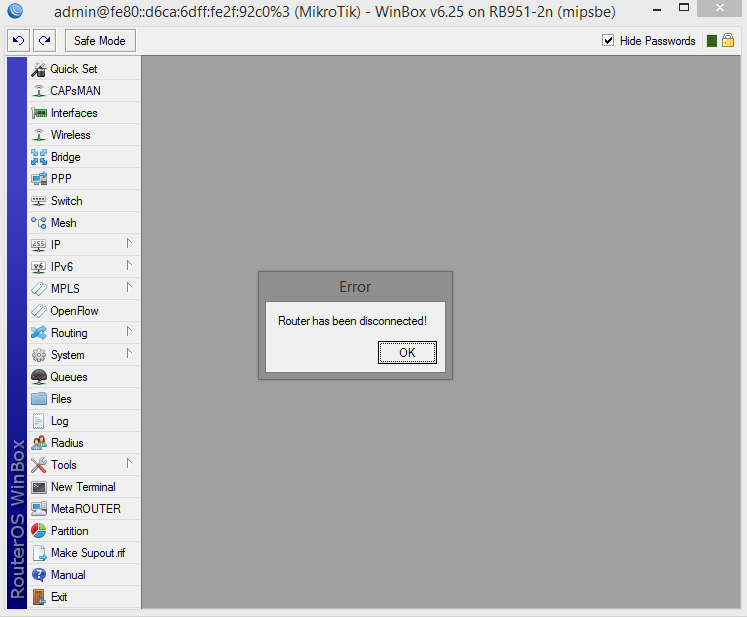The image size is (747, 617).
Task: Click the MPLS tag icon
Action: (x=39, y=289)
